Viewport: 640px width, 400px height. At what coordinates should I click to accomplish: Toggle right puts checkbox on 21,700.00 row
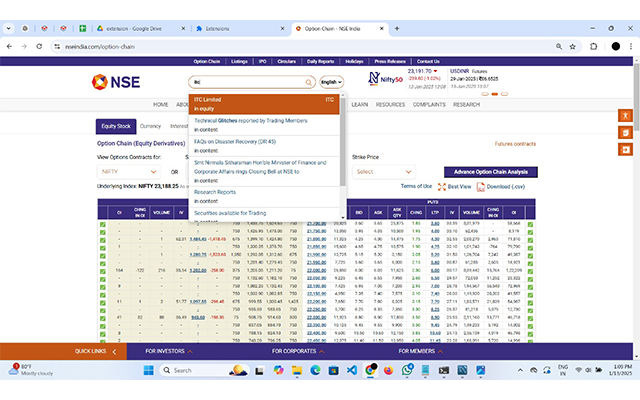coord(530,224)
